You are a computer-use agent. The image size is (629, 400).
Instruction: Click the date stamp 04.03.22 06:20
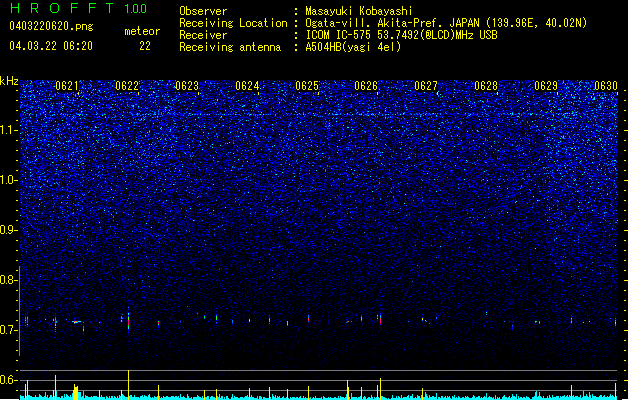coord(51,46)
